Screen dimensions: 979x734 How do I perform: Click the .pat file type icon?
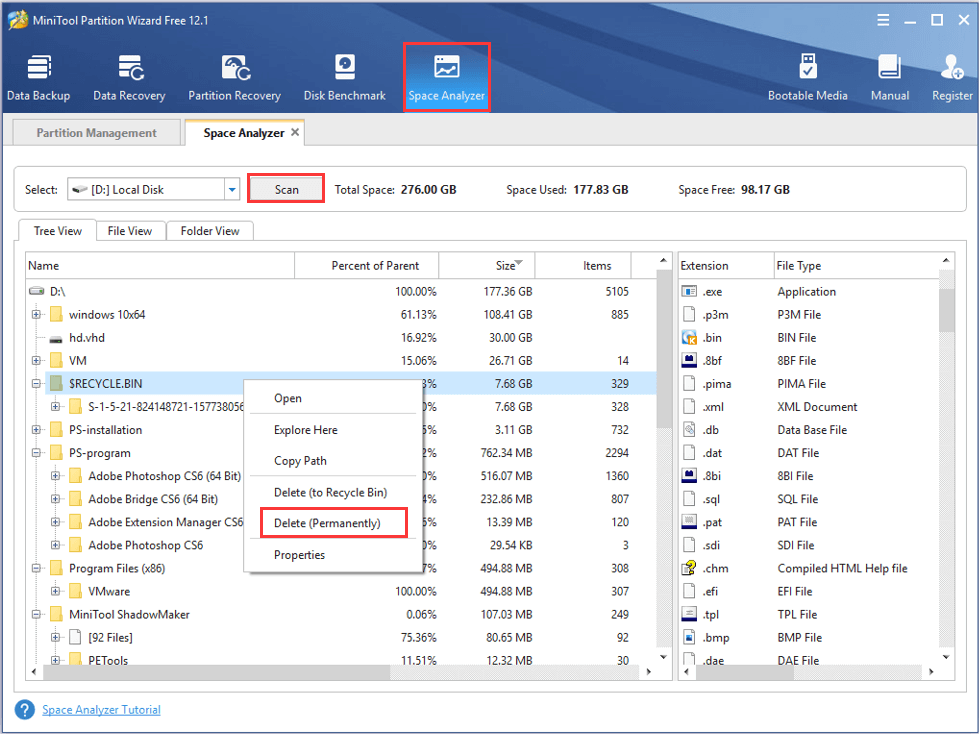689,522
